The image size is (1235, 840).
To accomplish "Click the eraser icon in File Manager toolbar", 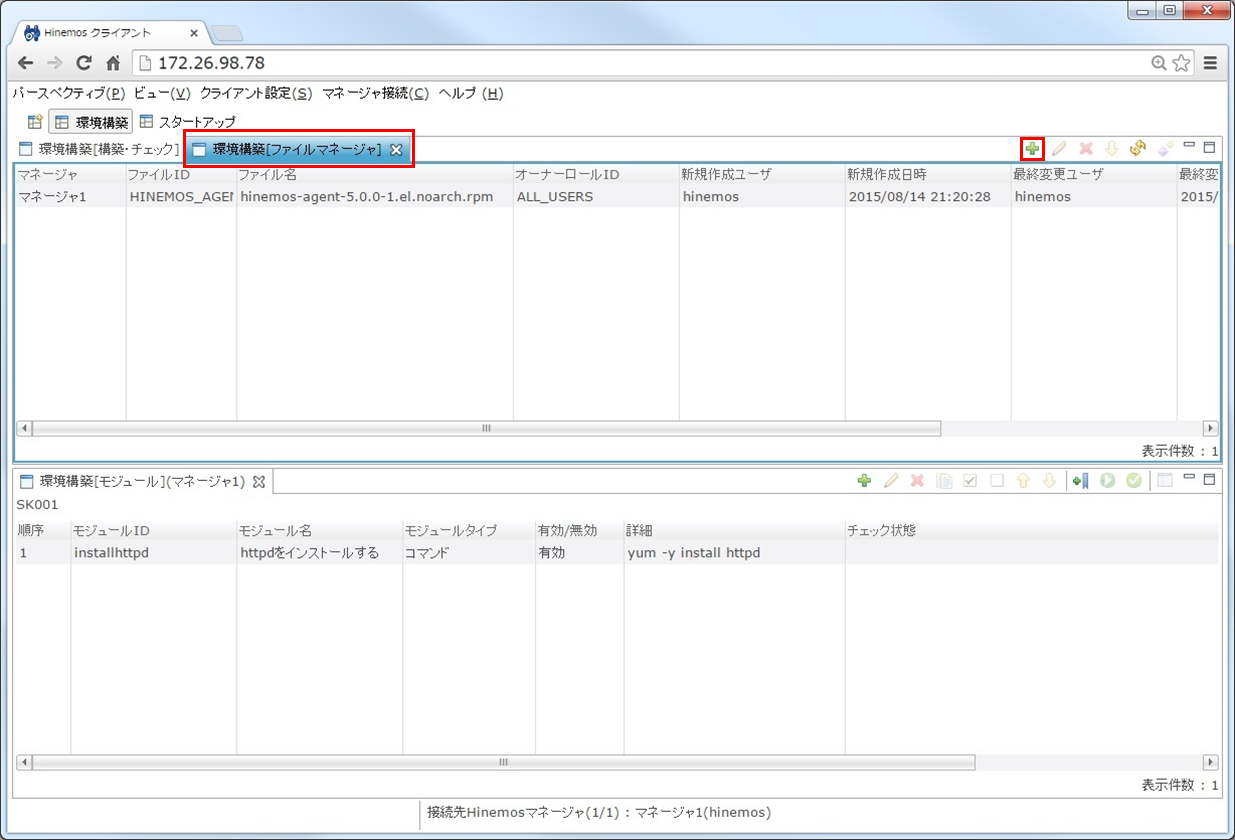I will (x=1164, y=149).
